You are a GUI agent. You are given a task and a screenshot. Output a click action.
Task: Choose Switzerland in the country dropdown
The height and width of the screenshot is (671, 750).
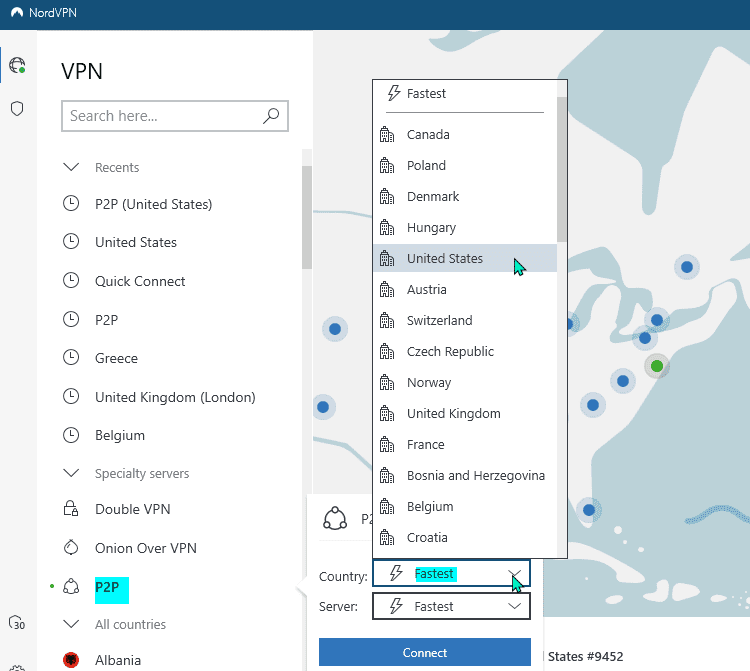[465, 320]
